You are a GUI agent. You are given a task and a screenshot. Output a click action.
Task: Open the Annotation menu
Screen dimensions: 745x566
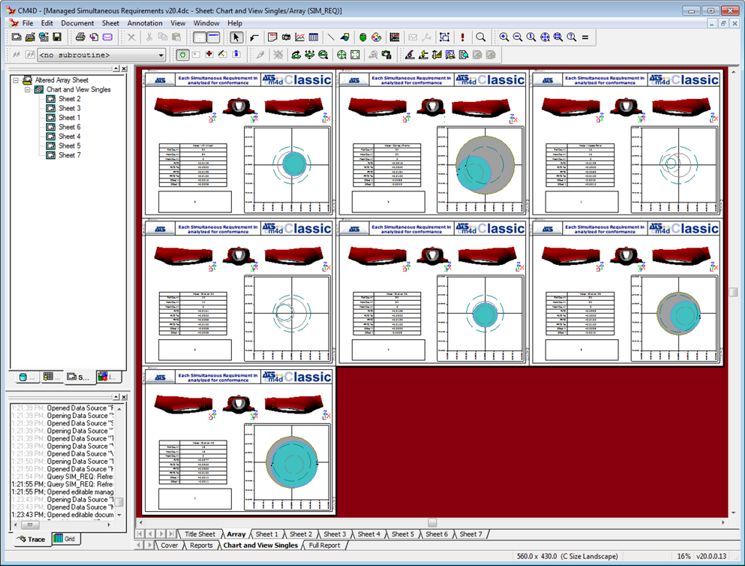[144, 23]
